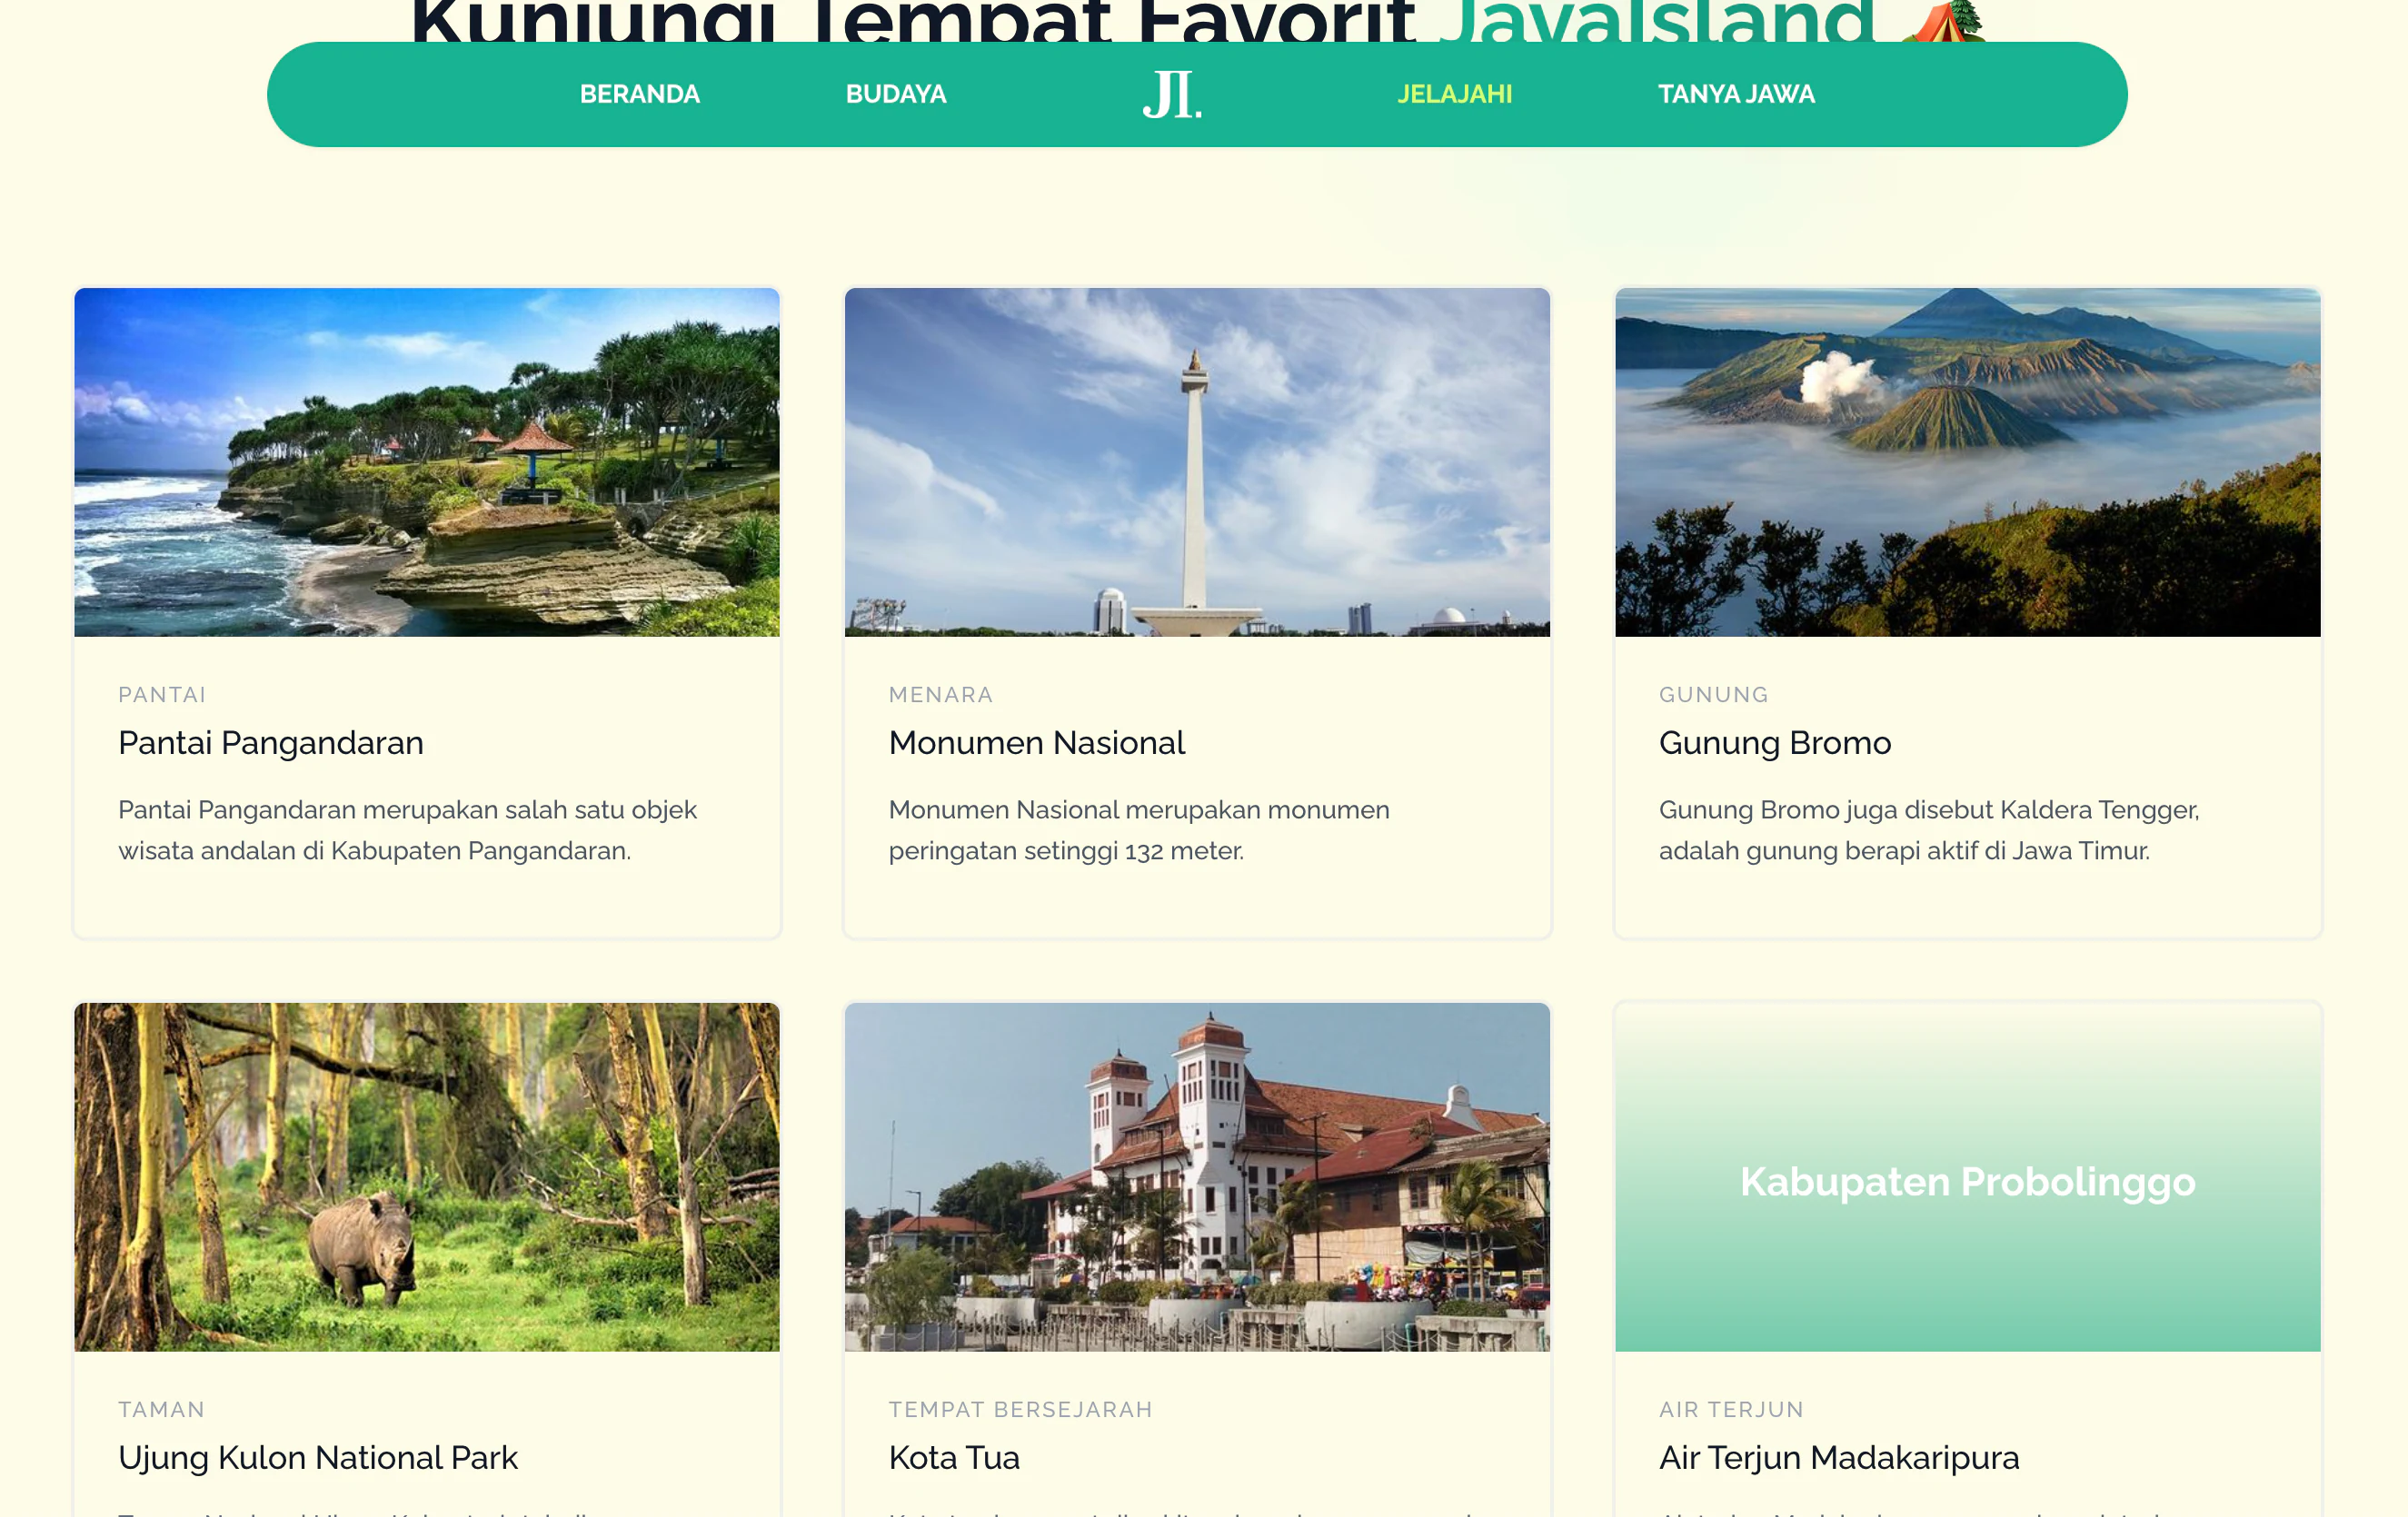
Task: Click the Kota Tua card title
Action: (x=954, y=1458)
